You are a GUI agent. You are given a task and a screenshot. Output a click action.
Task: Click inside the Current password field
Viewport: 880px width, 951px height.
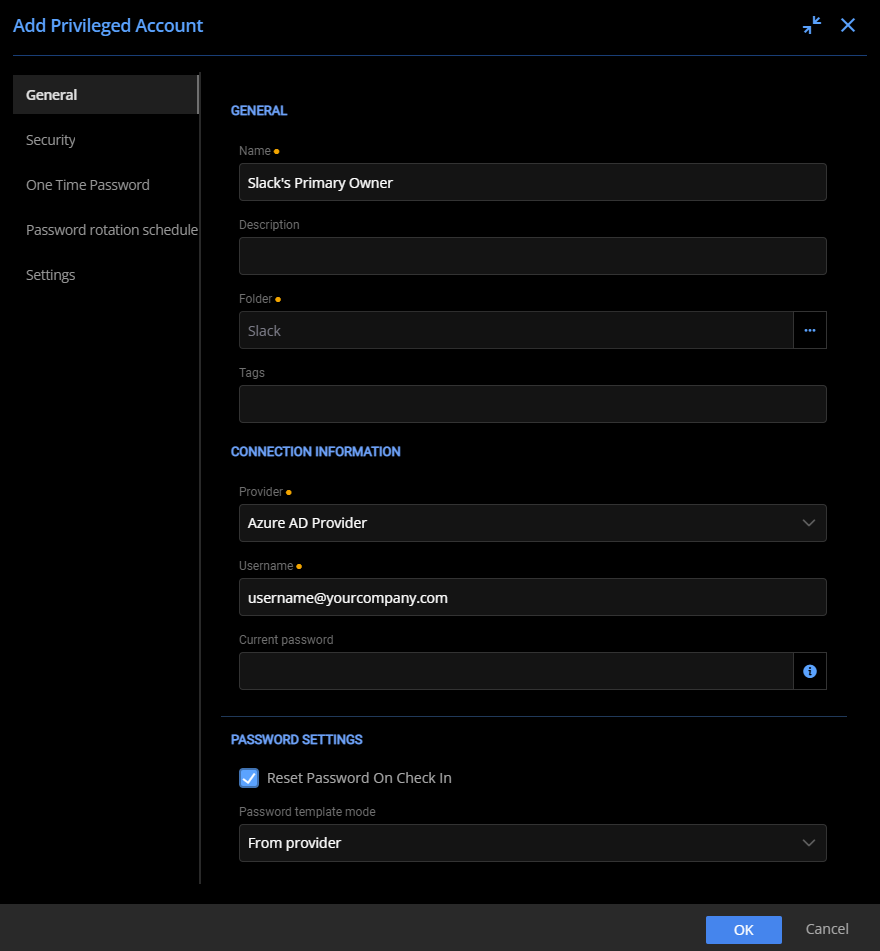[516, 671]
